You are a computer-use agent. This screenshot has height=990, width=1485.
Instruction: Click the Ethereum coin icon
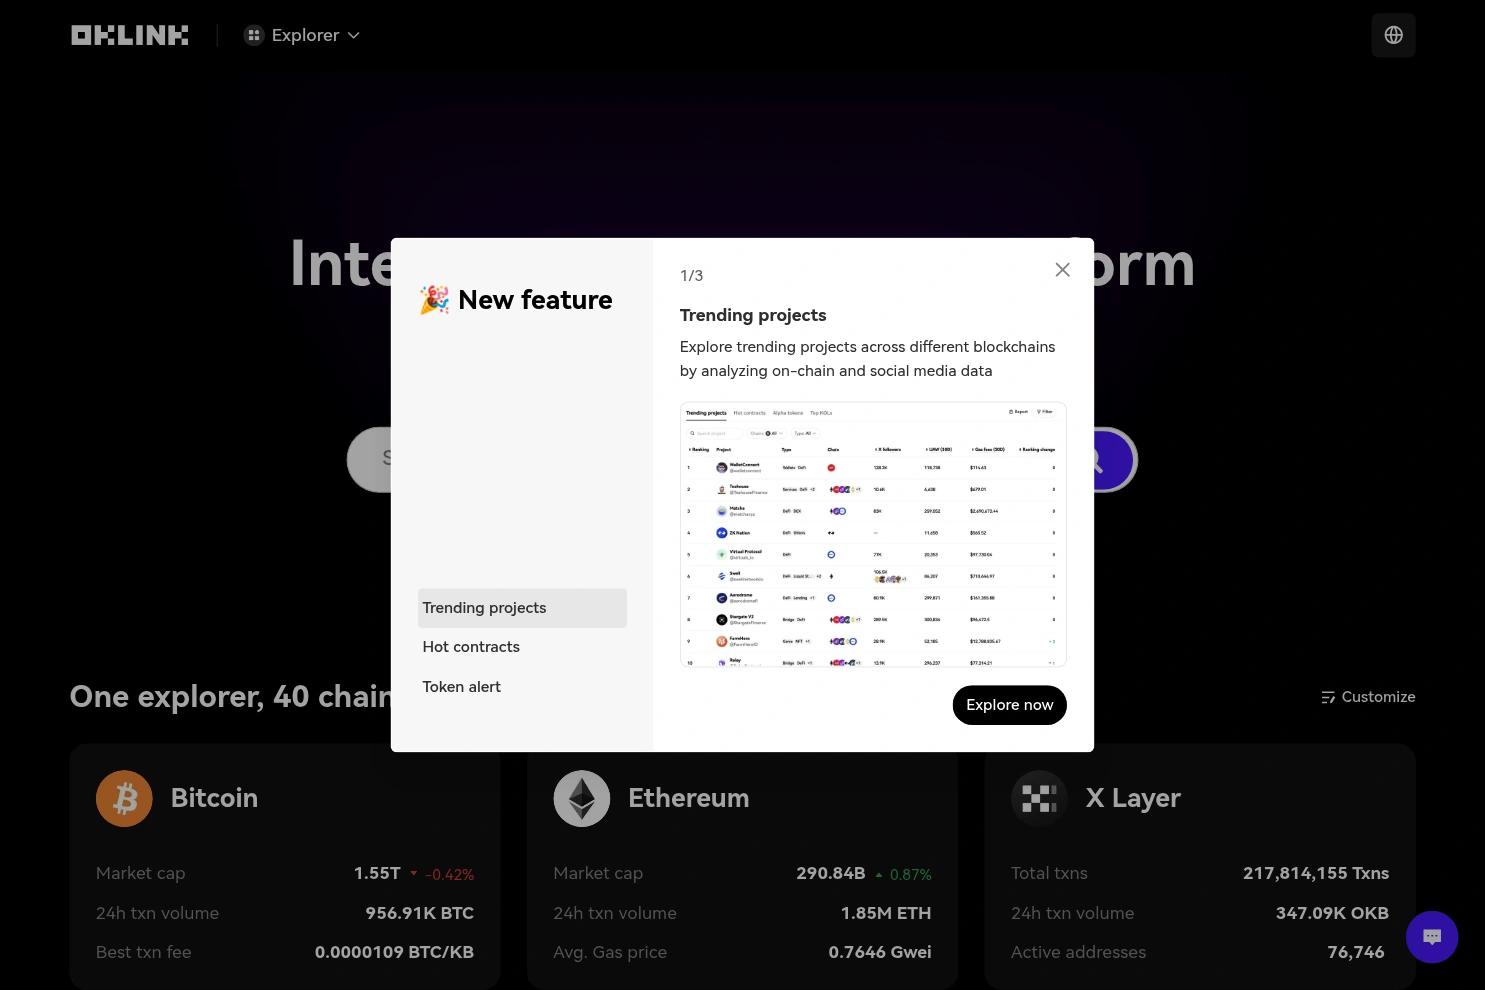[x=581, y=798]
